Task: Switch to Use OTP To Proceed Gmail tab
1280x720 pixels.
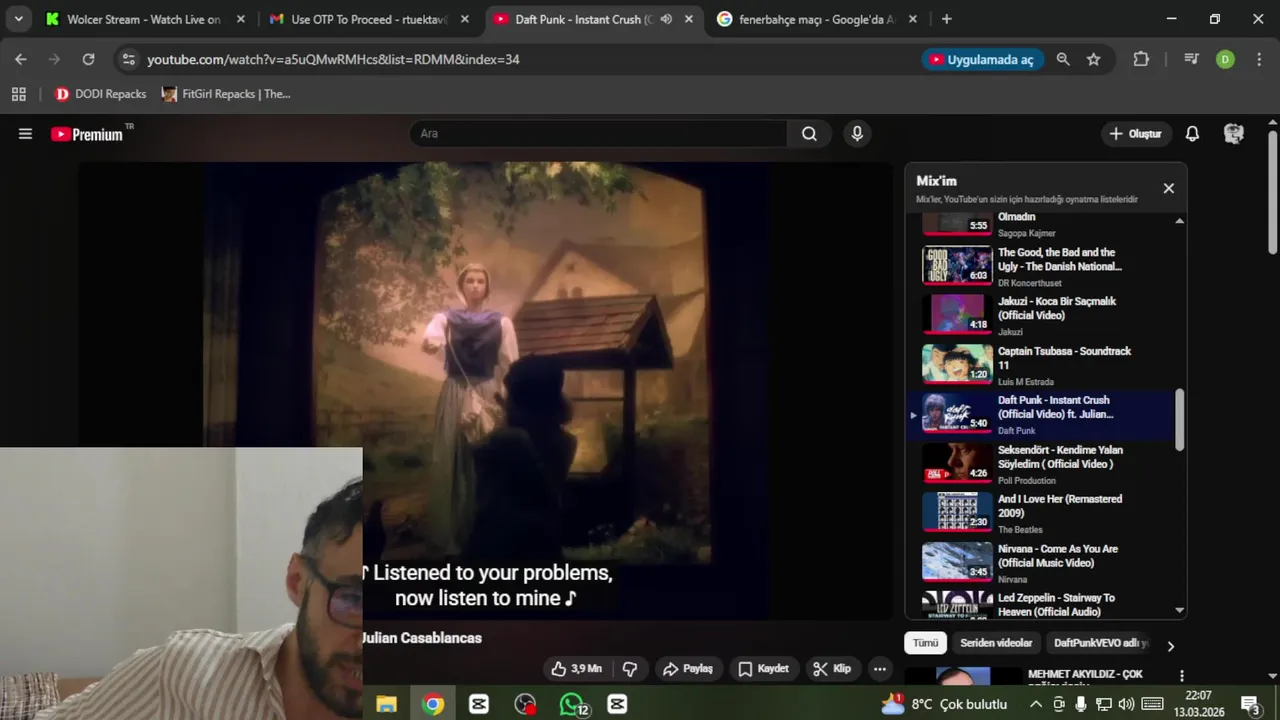Action: click(x=369, y=19)
